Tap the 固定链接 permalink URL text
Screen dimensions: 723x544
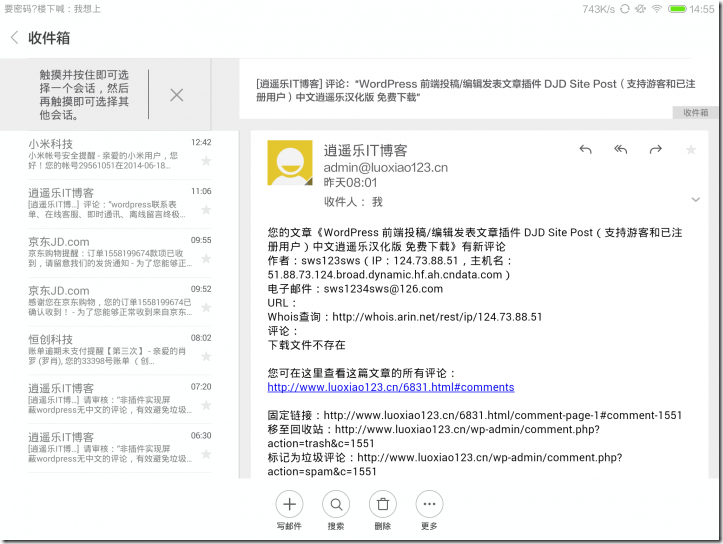point(503,415)
